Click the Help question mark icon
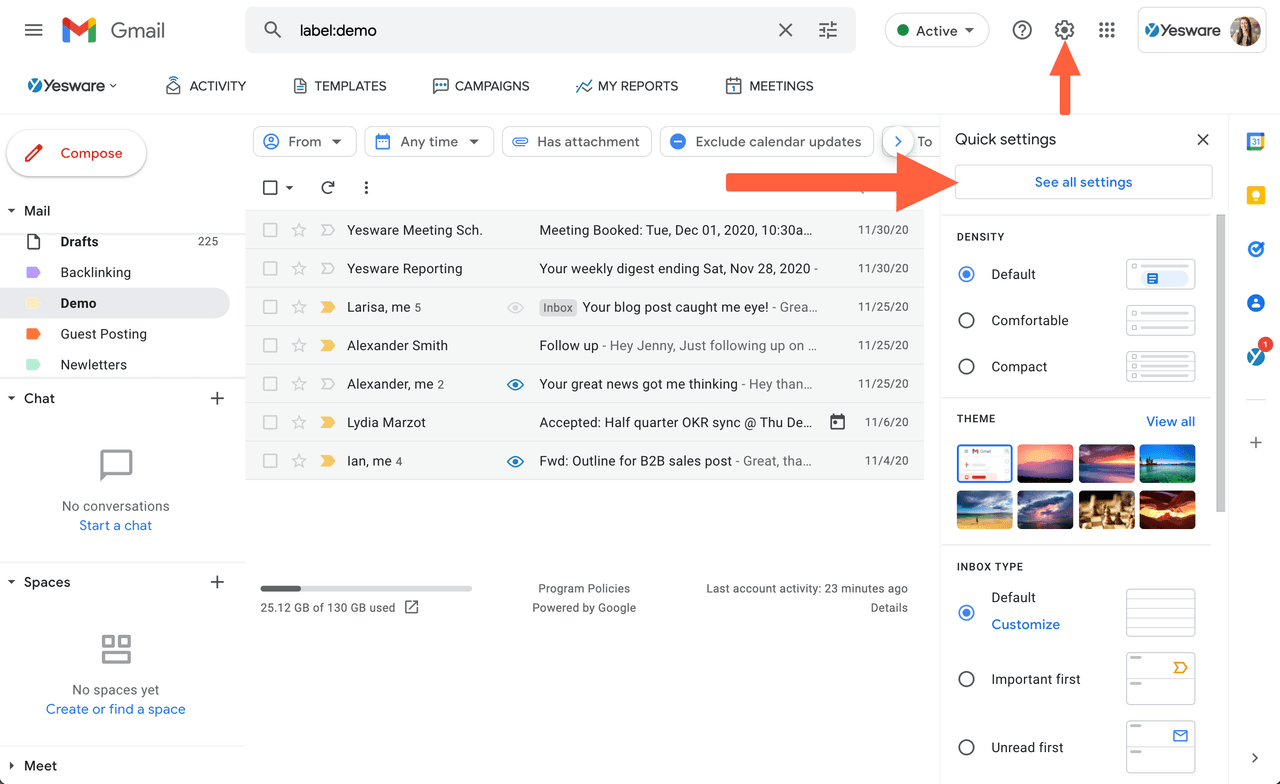 1022,30
